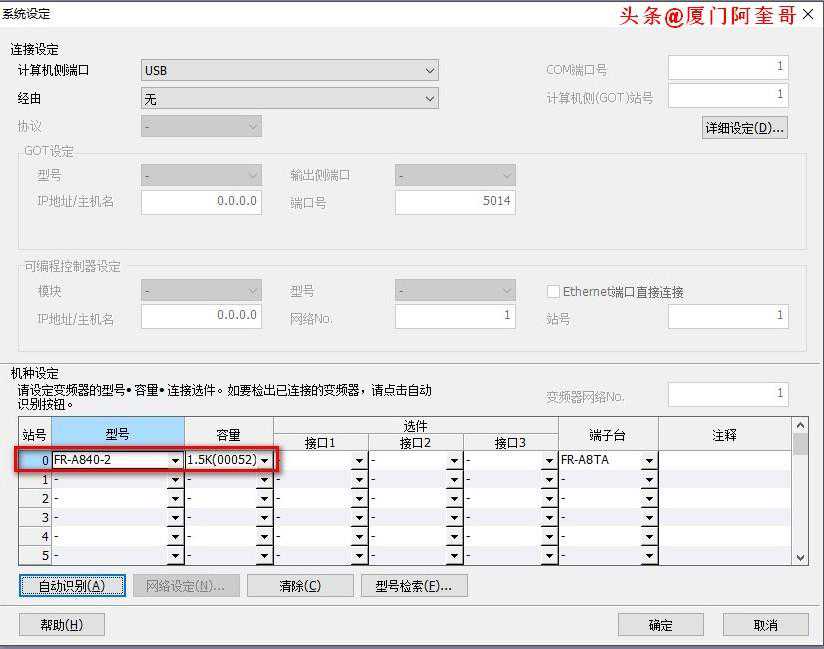Select the 型号 column header
This screenshot has width=824, height=649.
point(117,434)
